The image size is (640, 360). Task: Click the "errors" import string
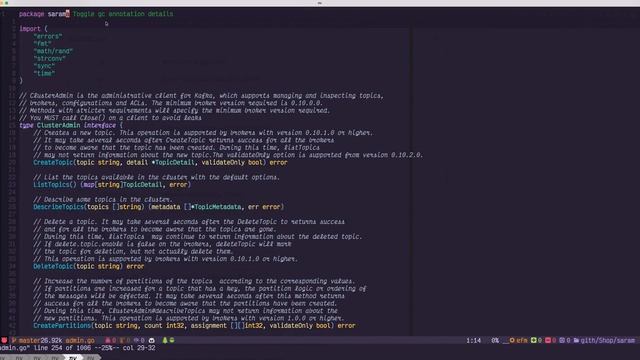pos(48,36)
